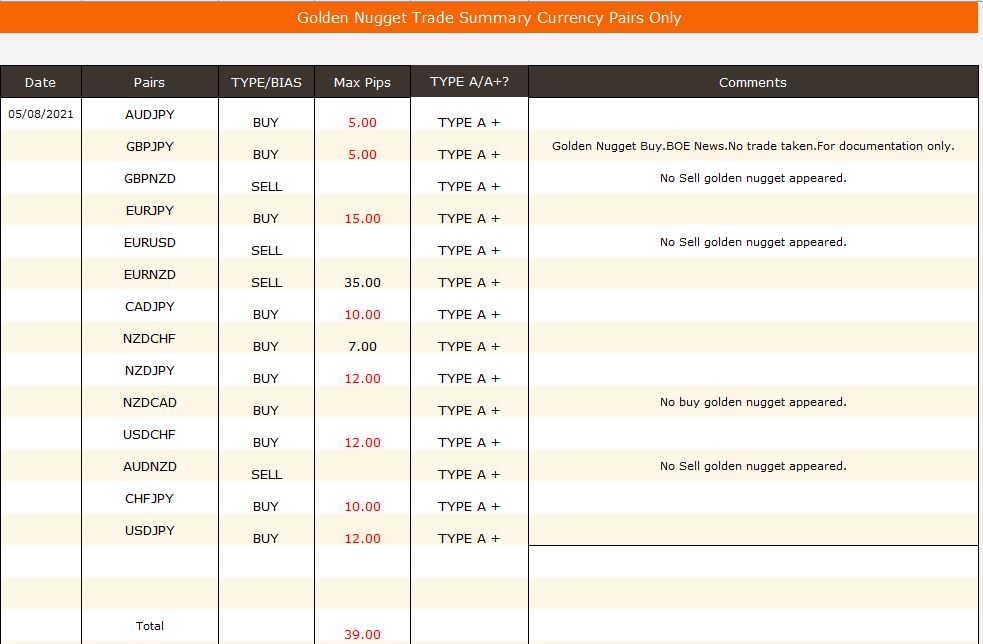Select the NZDCAD pair cell
The width and height of the screenshot is (983, 644).
tap(150, 403)
